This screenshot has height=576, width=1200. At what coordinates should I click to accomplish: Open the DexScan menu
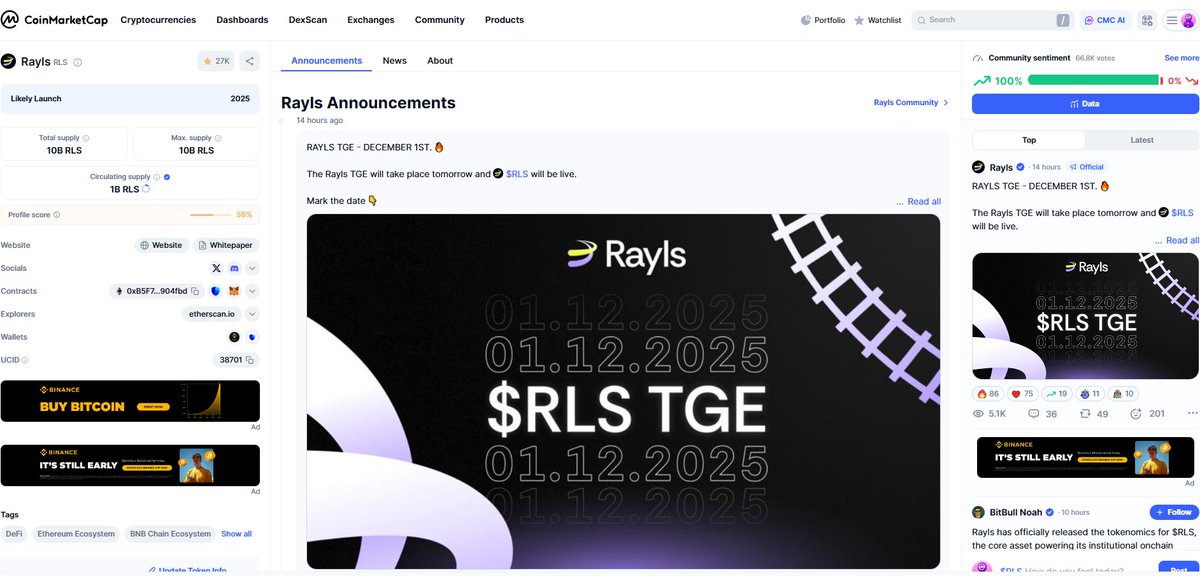308,20
